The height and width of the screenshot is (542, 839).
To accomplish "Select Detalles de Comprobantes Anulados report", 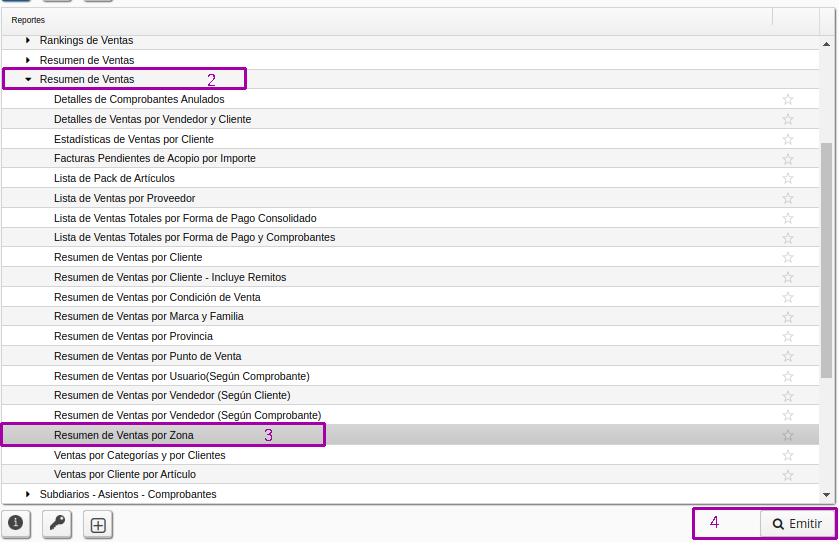I will pos(410,99).
